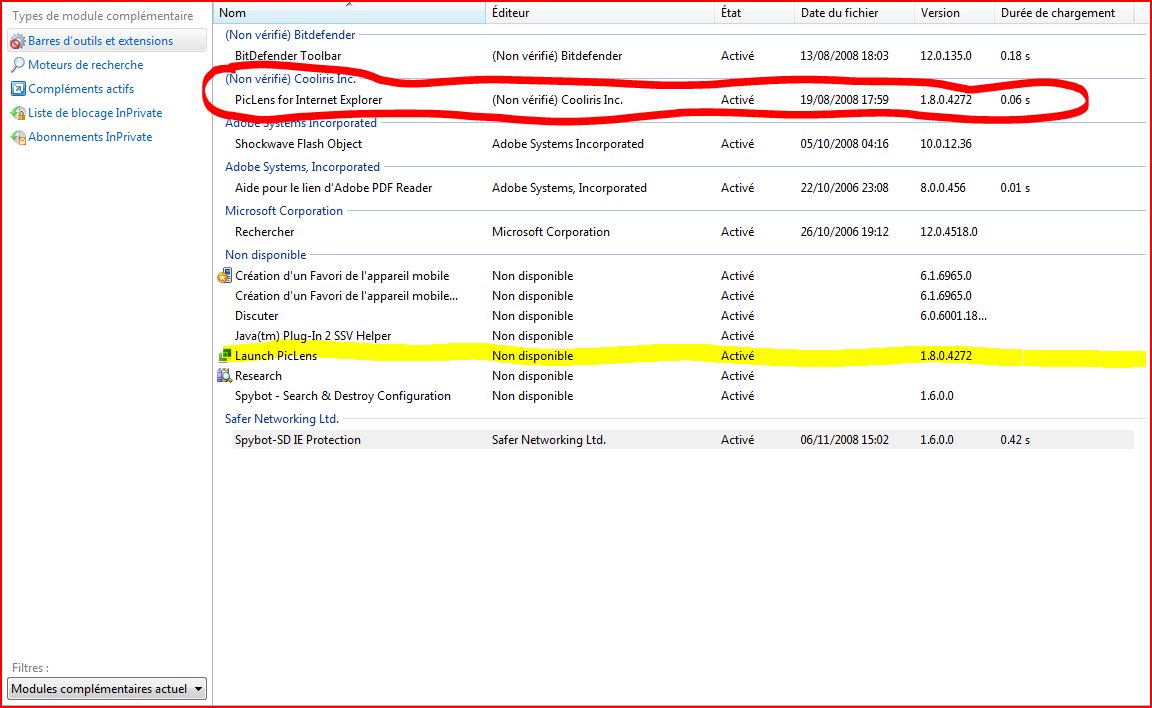The width and height of the screenshot is (1152, 708).
Task: Click version 12.0.135.0
Action: [x=946, y=56]
